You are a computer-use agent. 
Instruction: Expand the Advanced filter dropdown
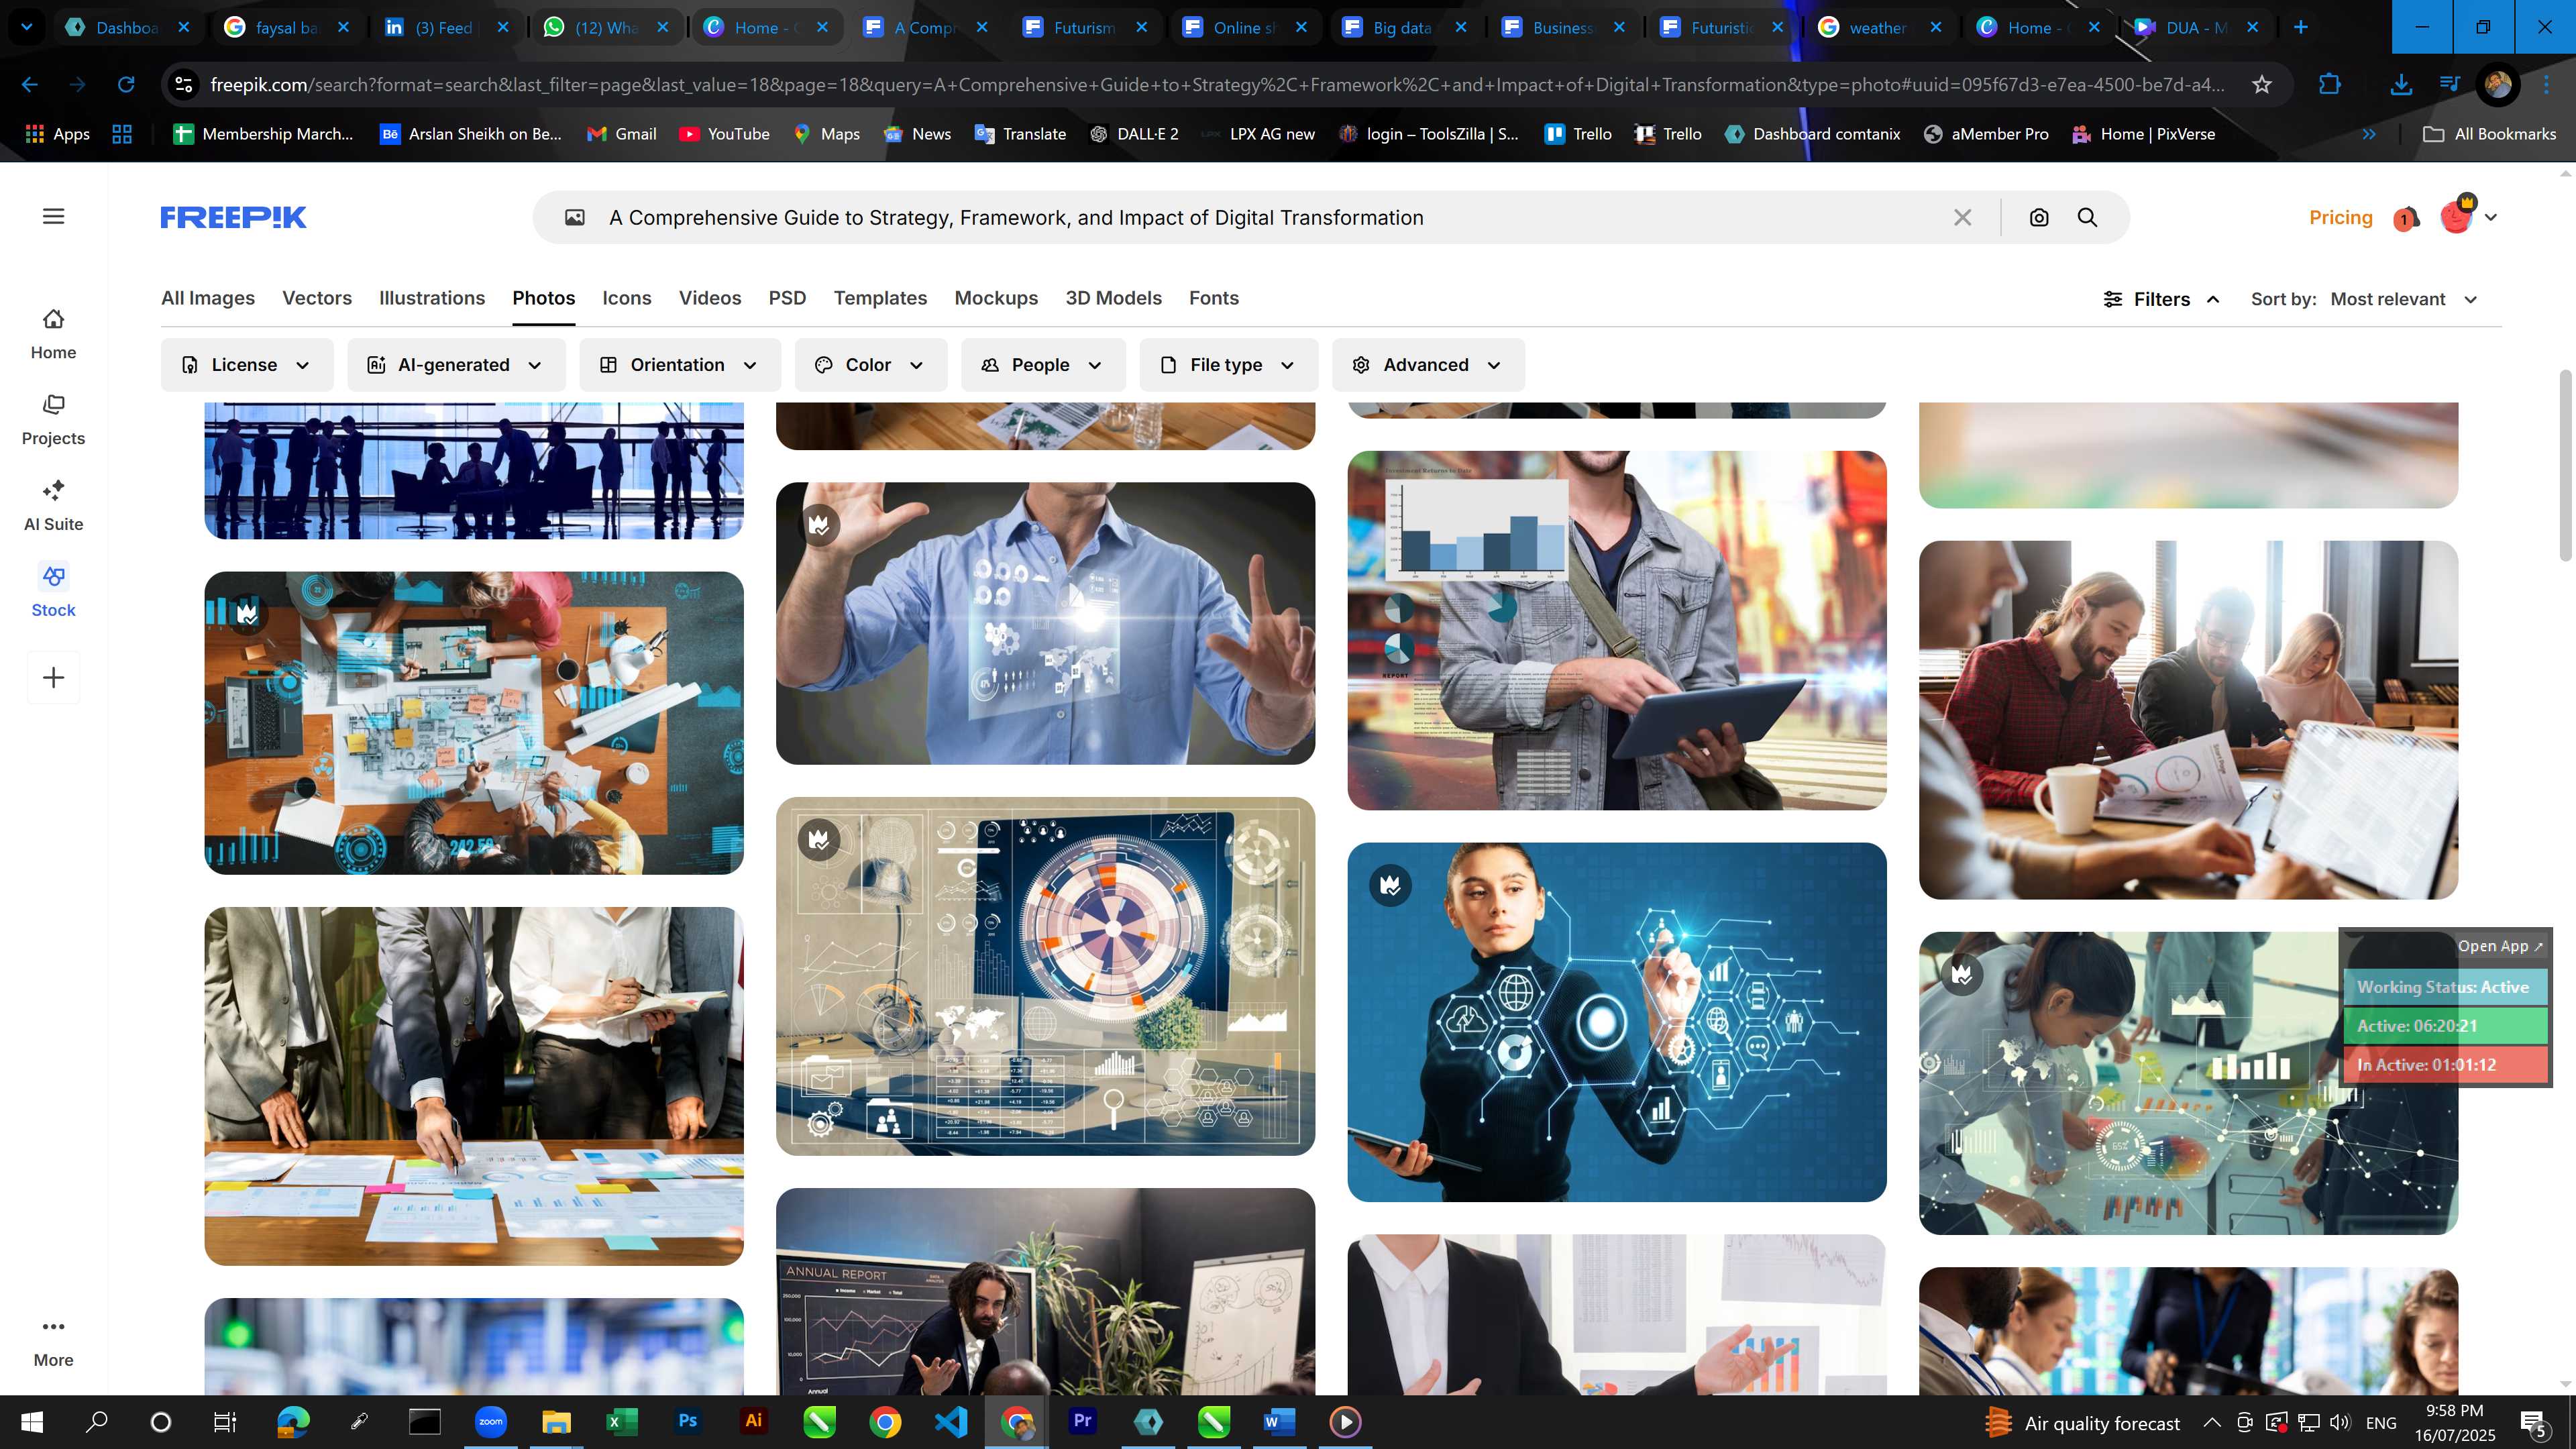tap(1428, 365)
